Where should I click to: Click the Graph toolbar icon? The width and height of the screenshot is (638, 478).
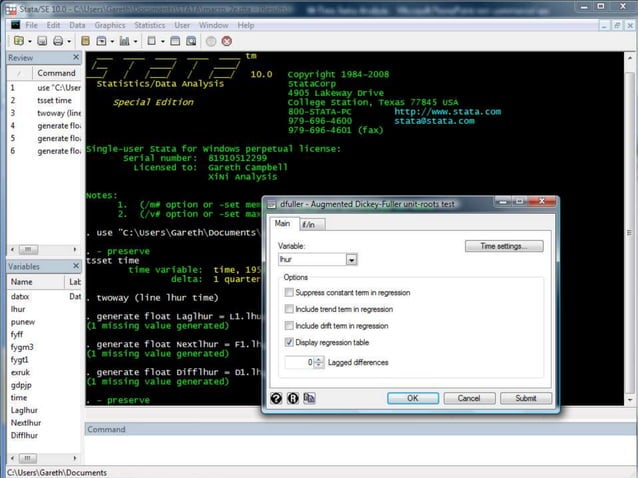pos(125,41)
